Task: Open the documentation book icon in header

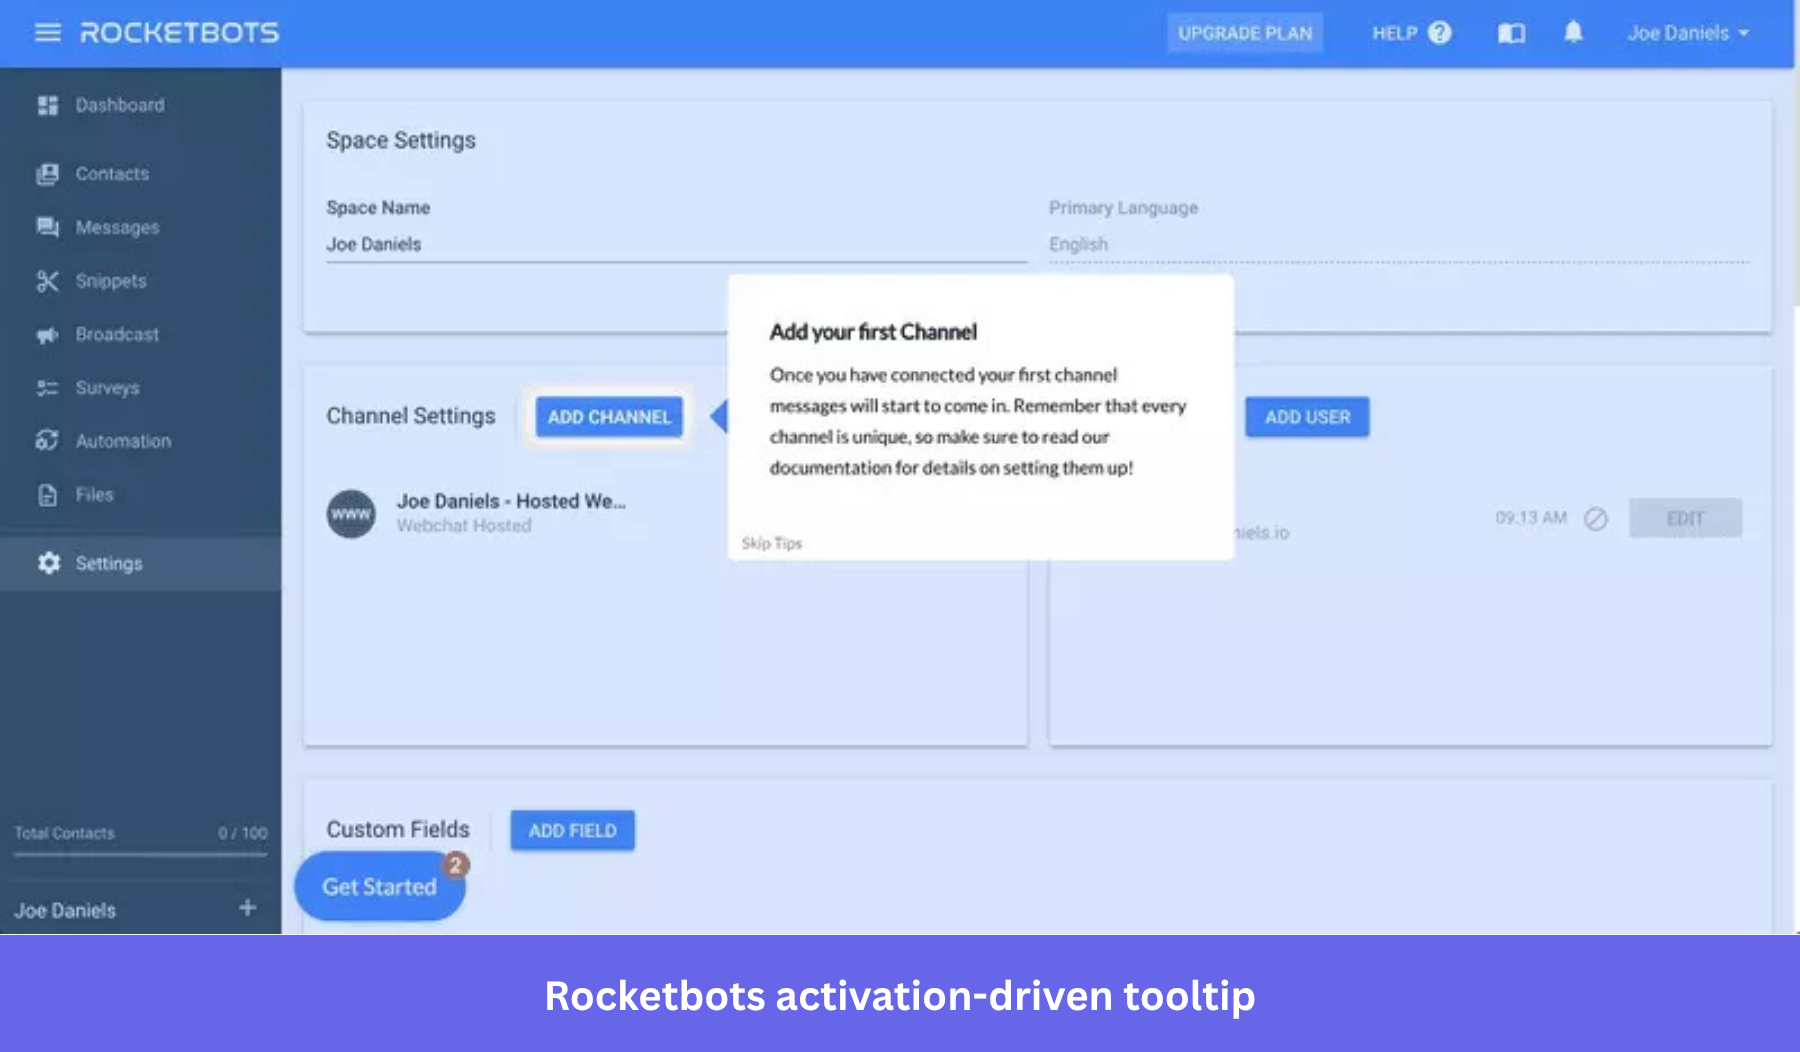Action: (1511, 33)
